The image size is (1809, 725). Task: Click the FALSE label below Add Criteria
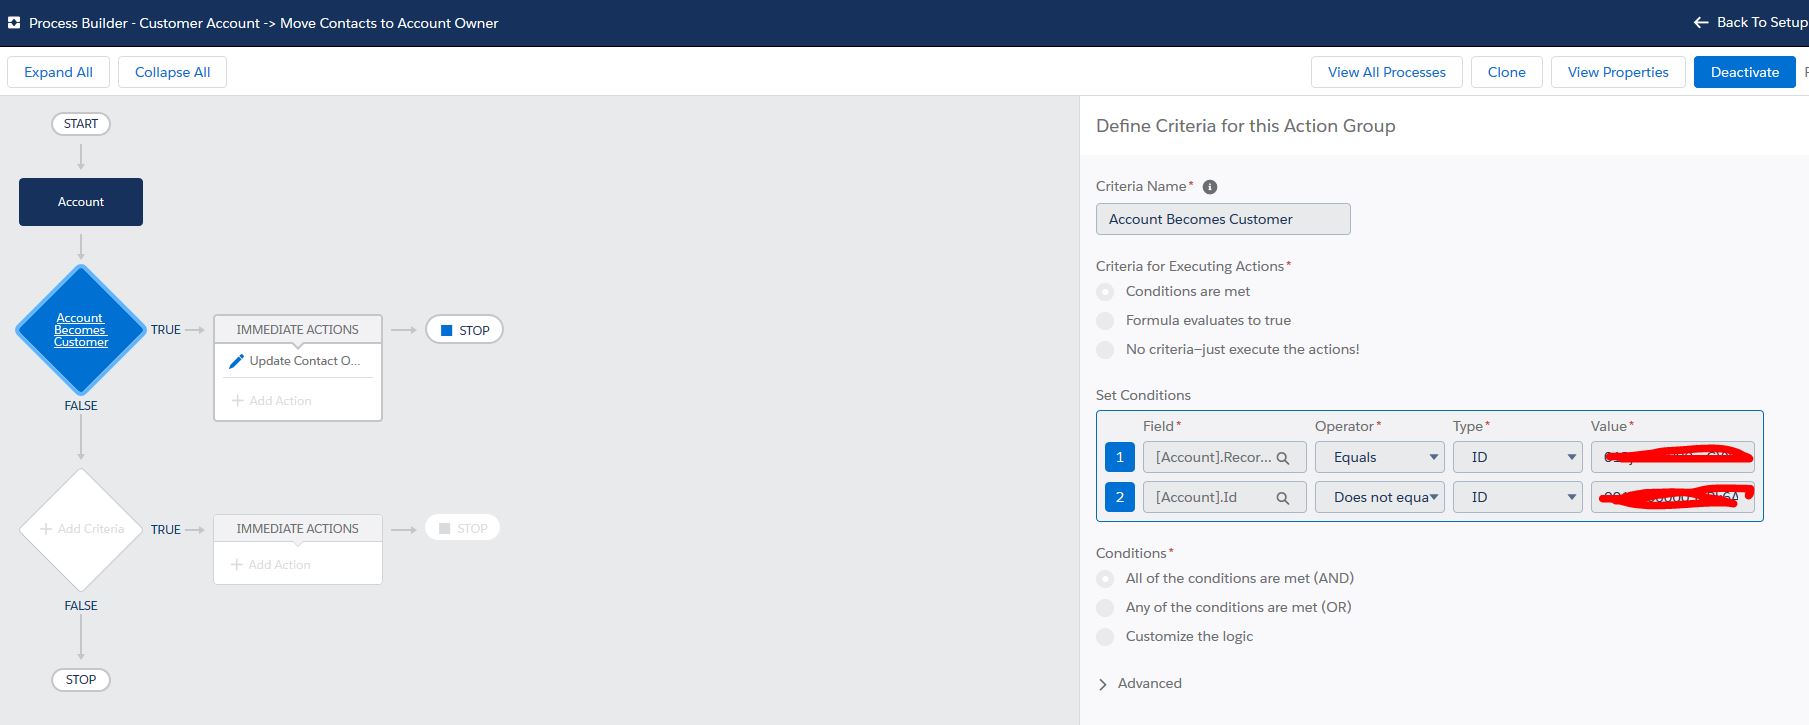point(81,606)
